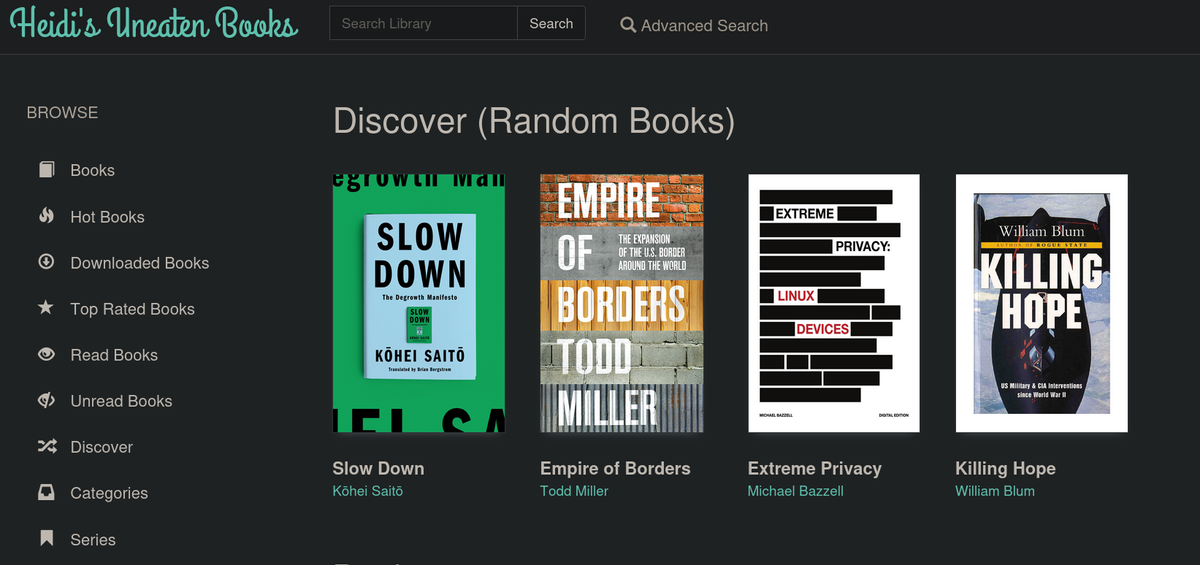This screenshot has height=565, width=1200.
Task: Click the Downloaded Books arrow icon
Action: pyautogui.click(x=46, y=262)
